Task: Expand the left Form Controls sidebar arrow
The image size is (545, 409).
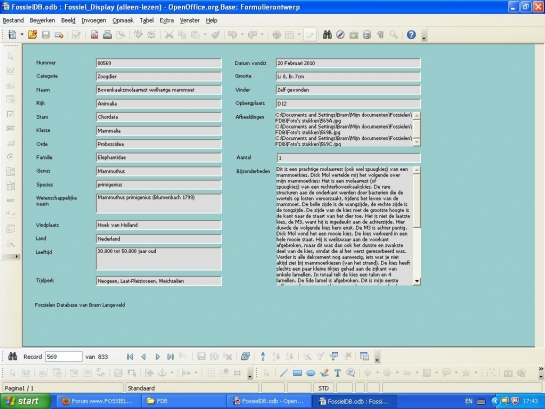Action: click(x=16, y=256)
